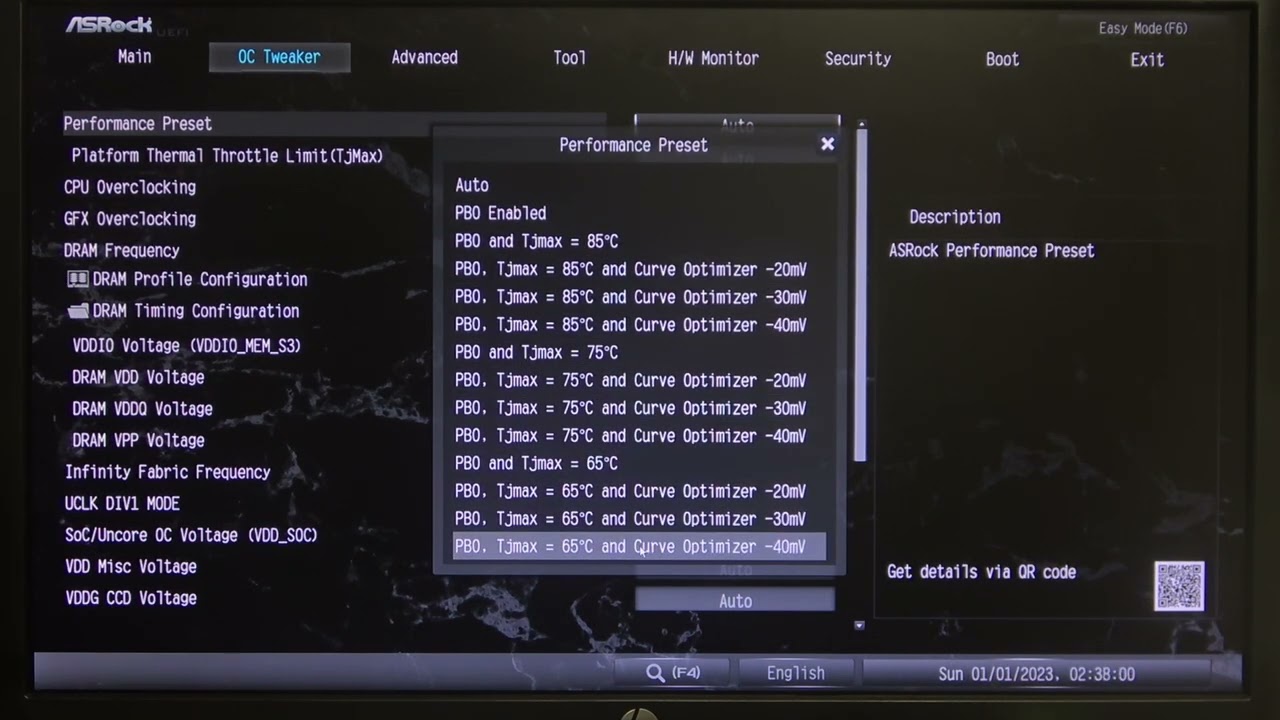Open the VDDG CCD Voltage Auto dropdown
Viewport: 1280px width, 720px height.
735,601
